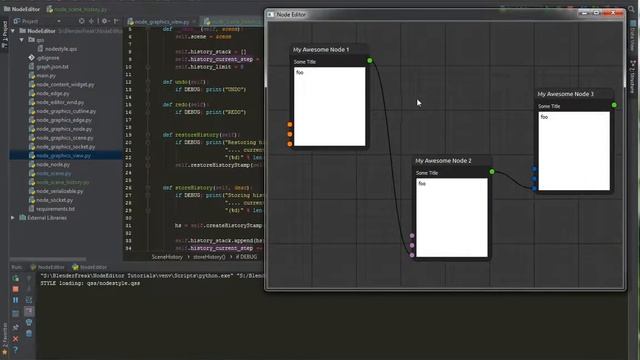
Task: Print the console output
Action: click(29, 322)
